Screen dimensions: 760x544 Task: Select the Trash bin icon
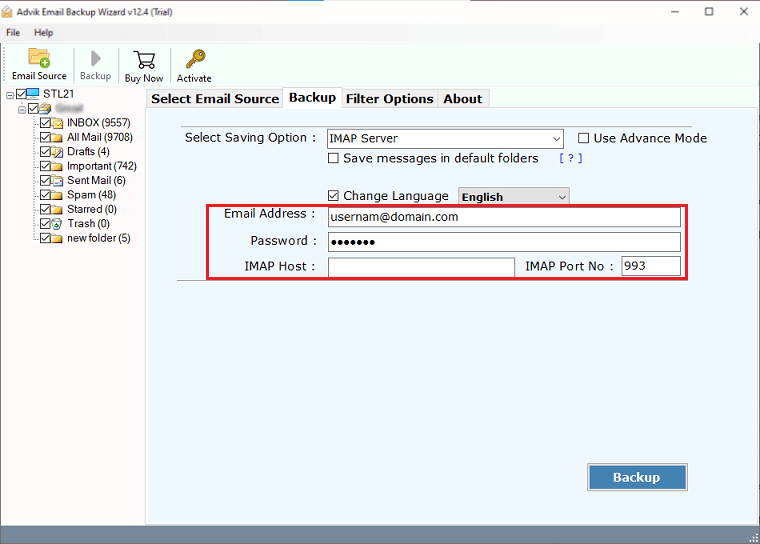pyautogui.click(x=57, y=224)
